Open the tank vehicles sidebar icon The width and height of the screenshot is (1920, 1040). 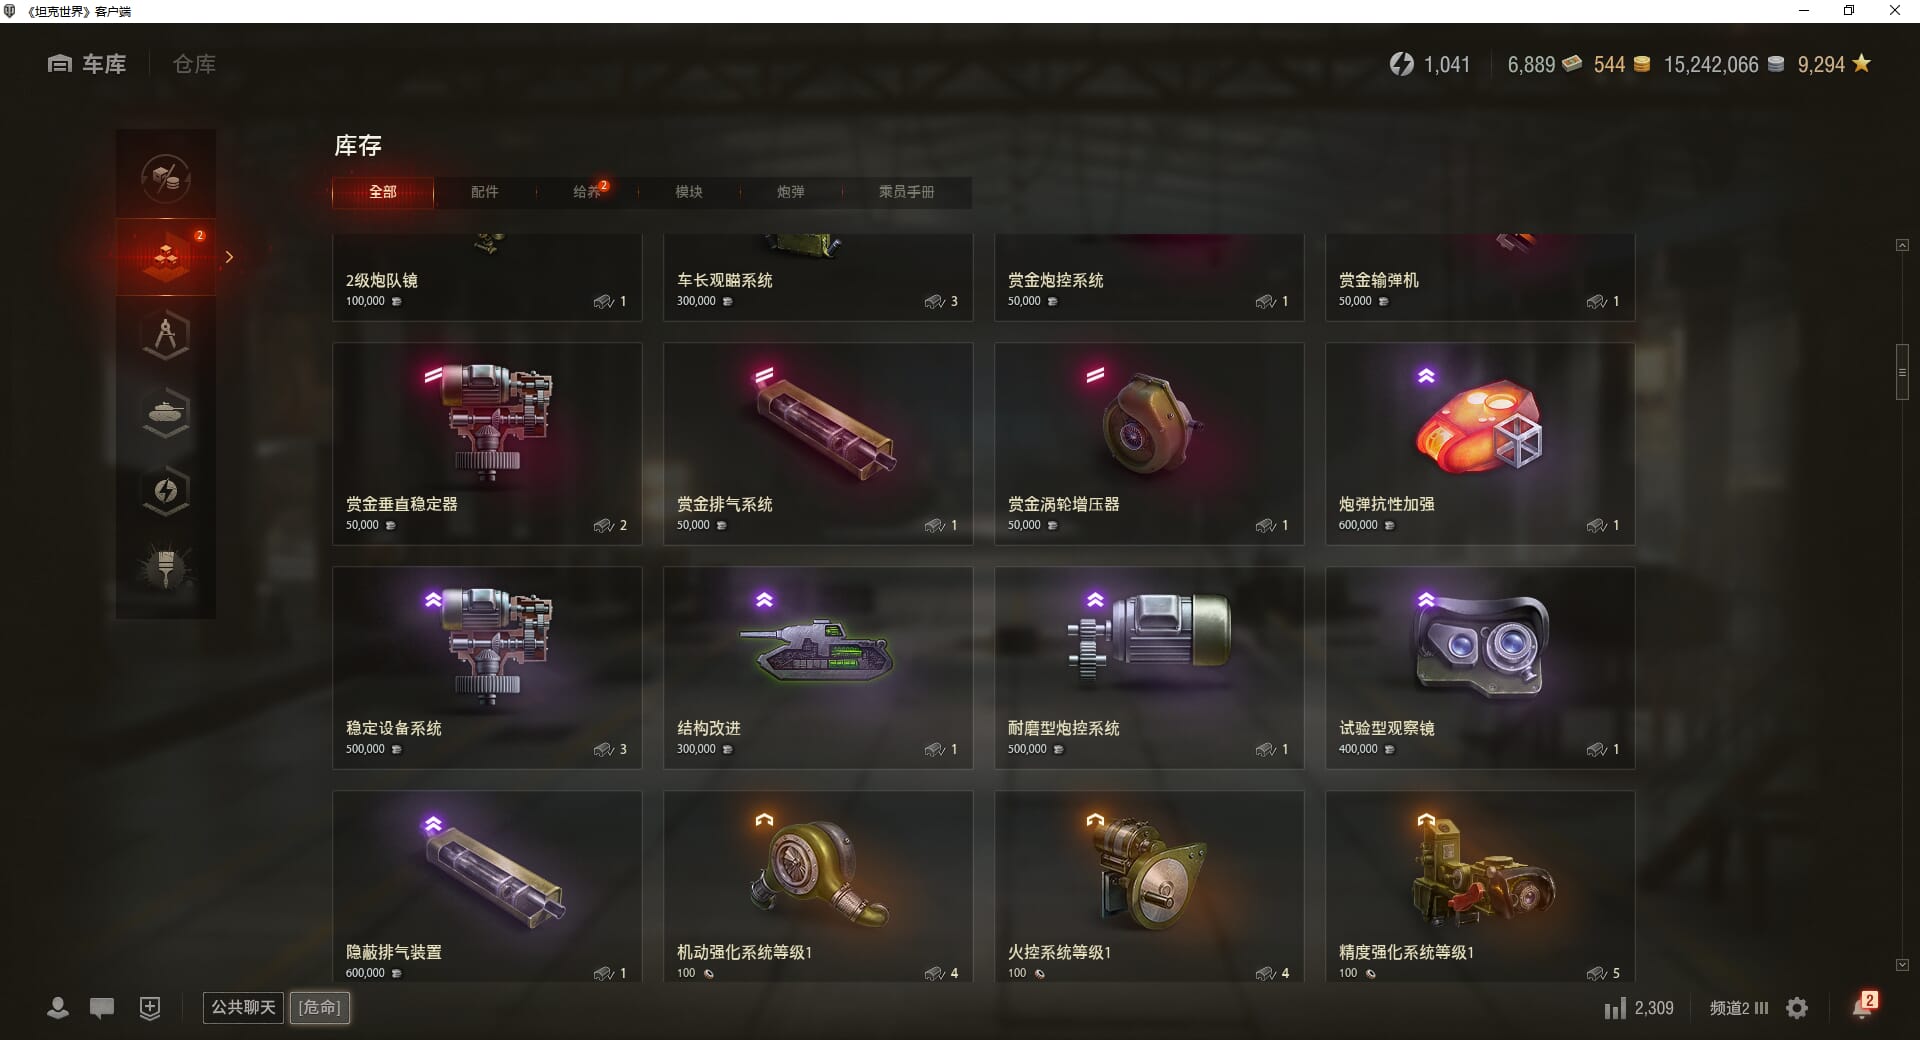166,413
